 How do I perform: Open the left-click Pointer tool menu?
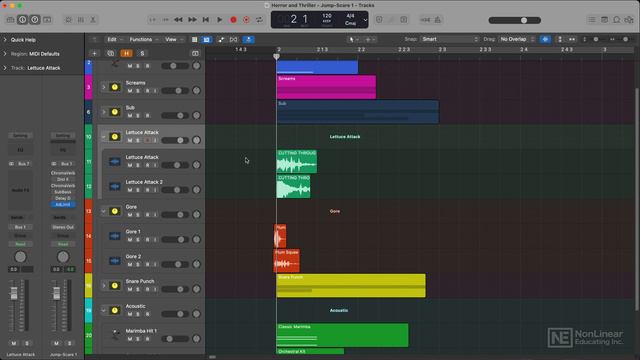(353, 40)
